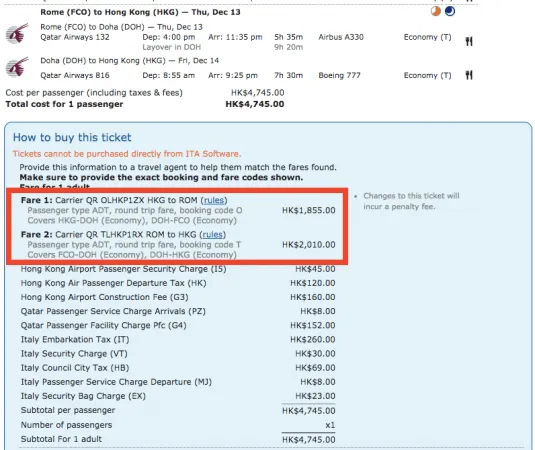Click 'Layover in DOH' text

point(172,47)
